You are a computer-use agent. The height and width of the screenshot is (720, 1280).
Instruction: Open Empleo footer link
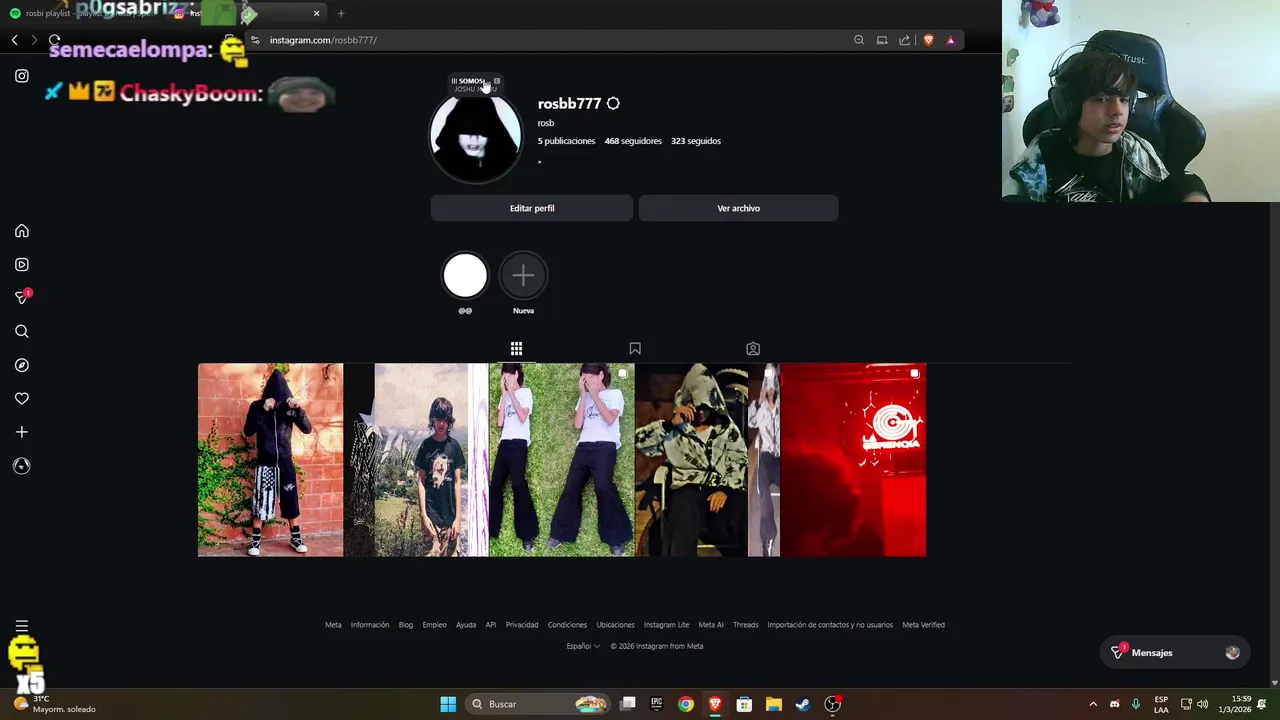pyautogui.click(x=434, y=625)
